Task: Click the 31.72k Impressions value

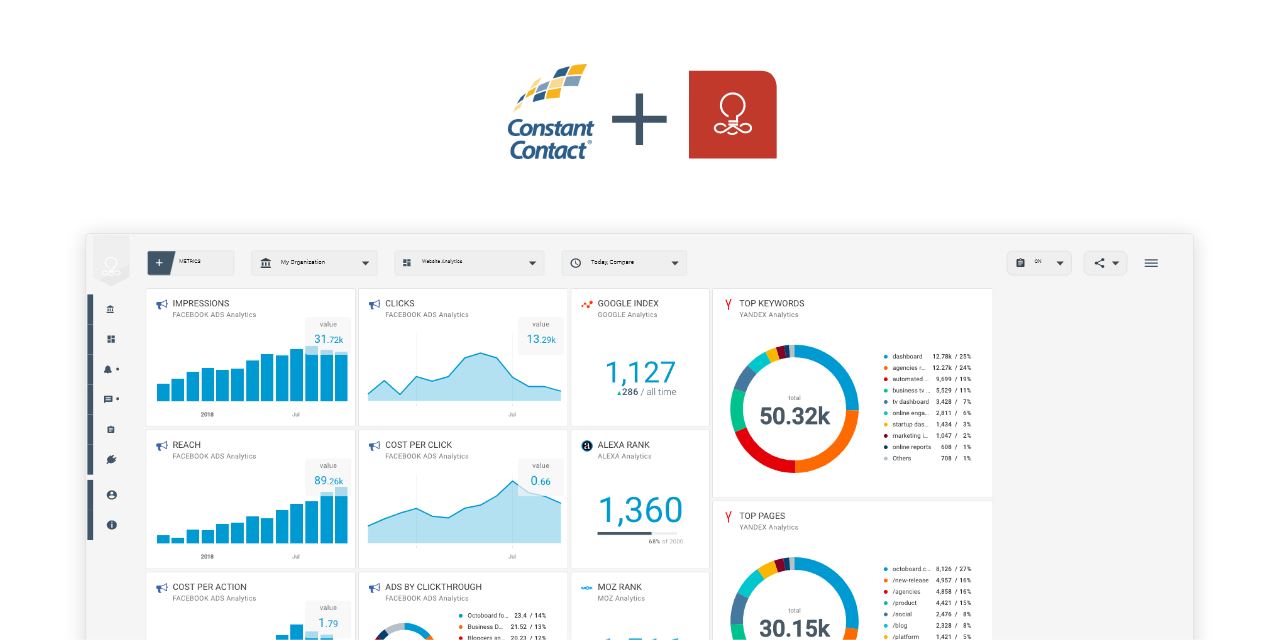Action: tap(328, 340)
